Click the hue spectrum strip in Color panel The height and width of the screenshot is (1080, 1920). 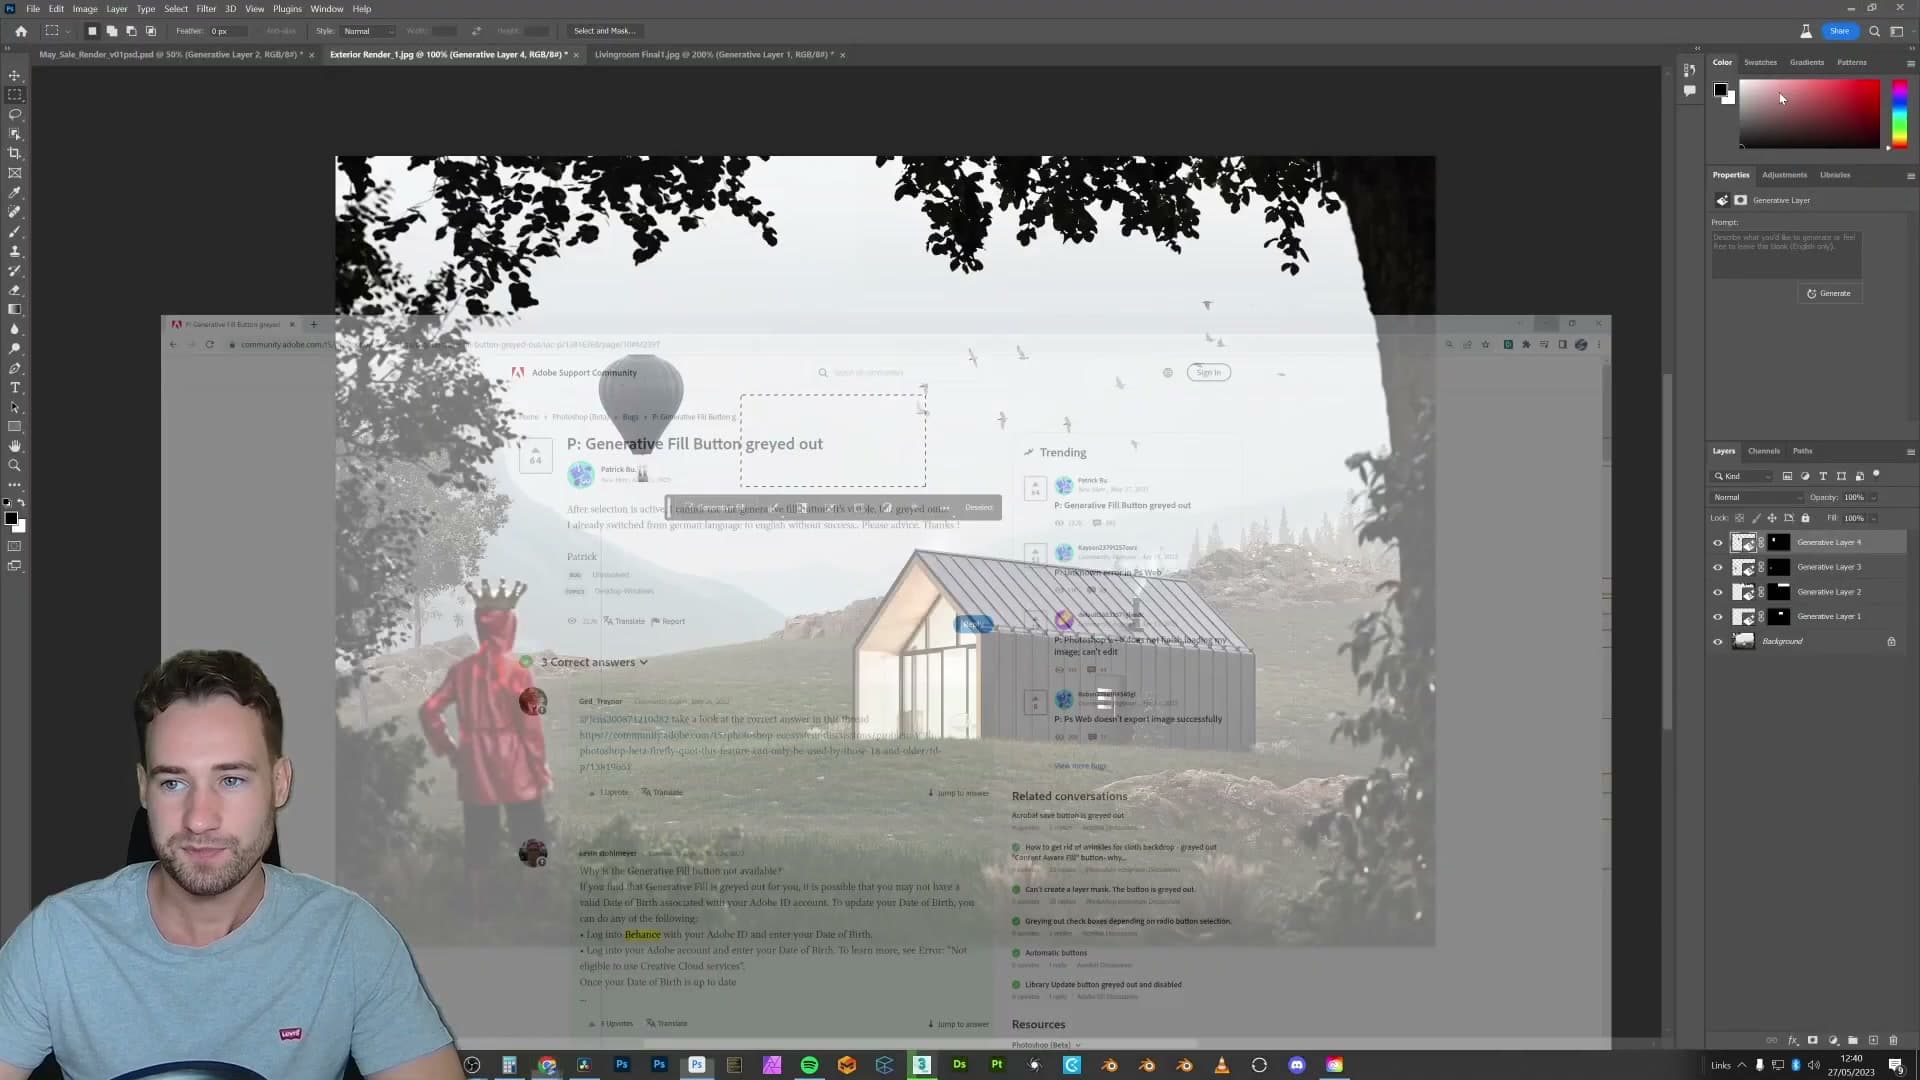1899,114
